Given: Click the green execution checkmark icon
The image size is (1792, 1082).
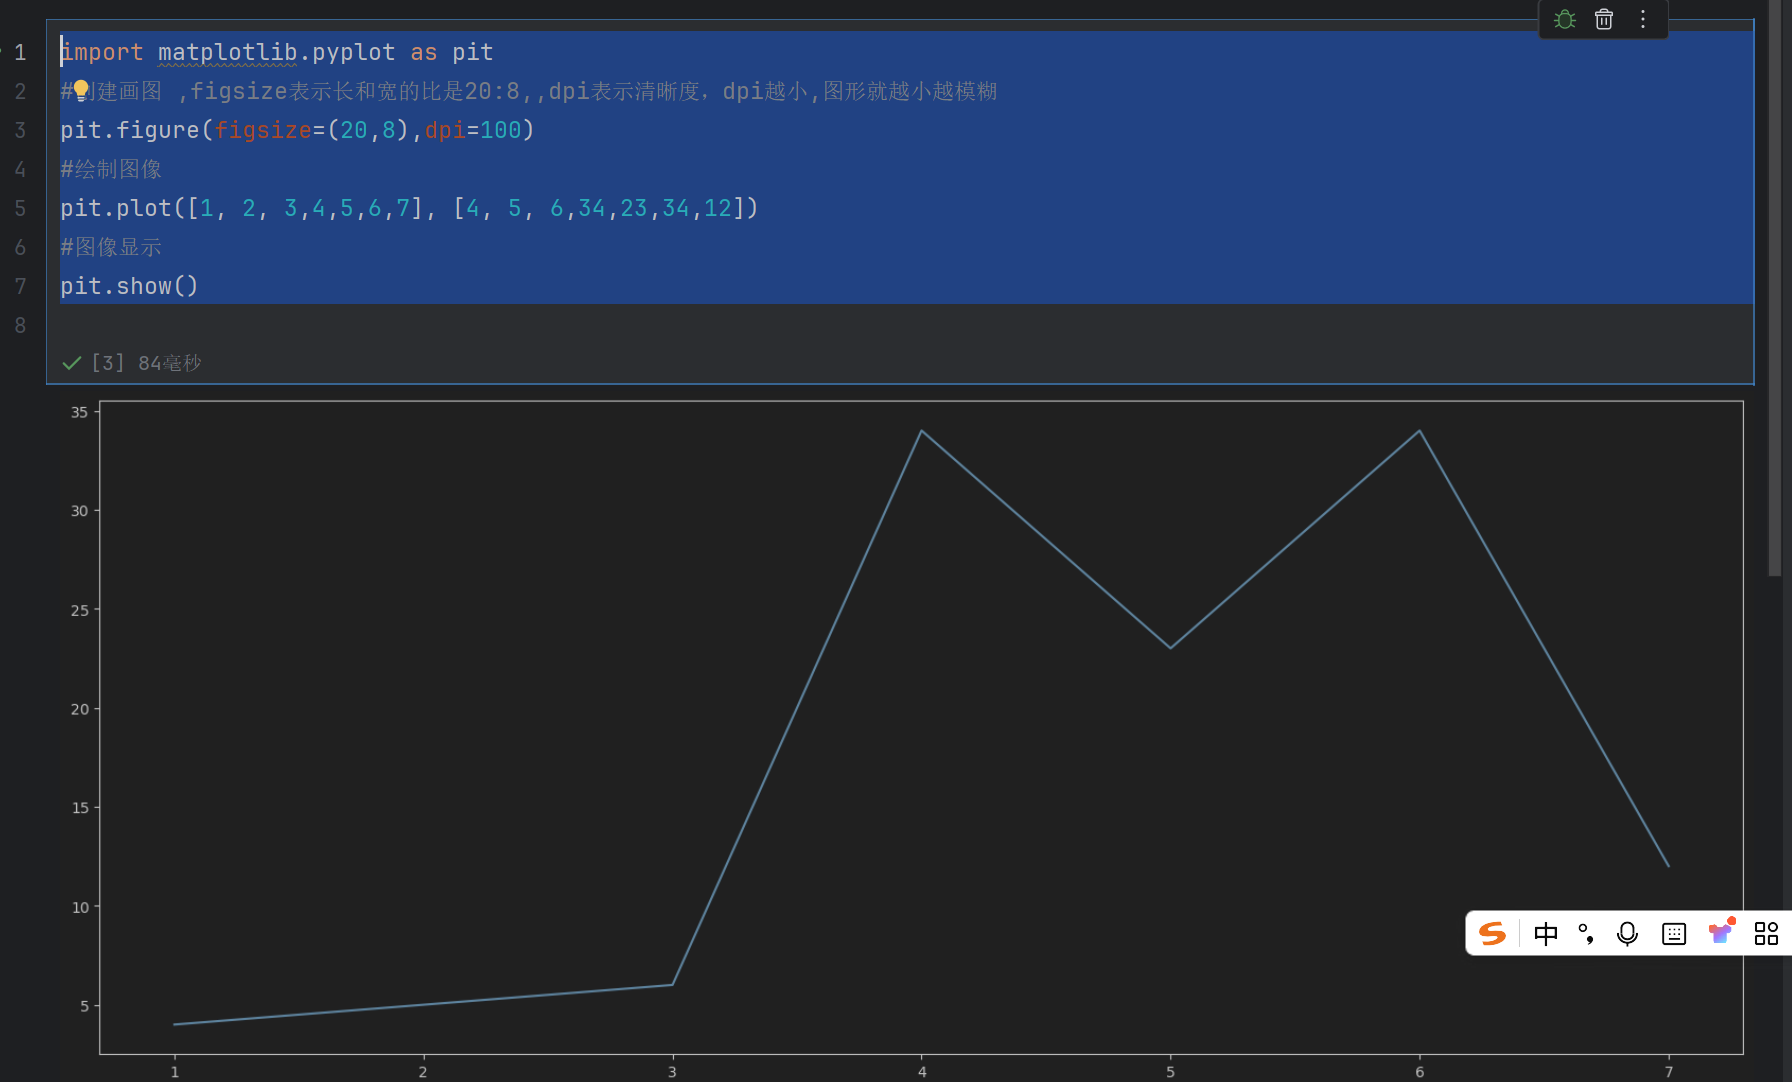Looking at the screenshot, I should pyautogui.click(x=72, y=363).
